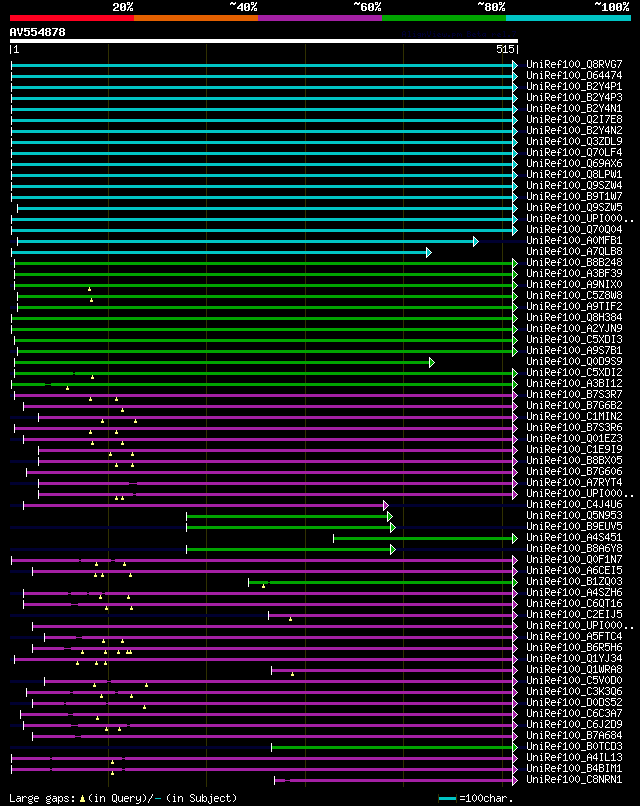Viewport: 640px width, 806px height.
Task: Click the purple alignment bar for UniRef100_C8NRN1
Action: [396, 780]
